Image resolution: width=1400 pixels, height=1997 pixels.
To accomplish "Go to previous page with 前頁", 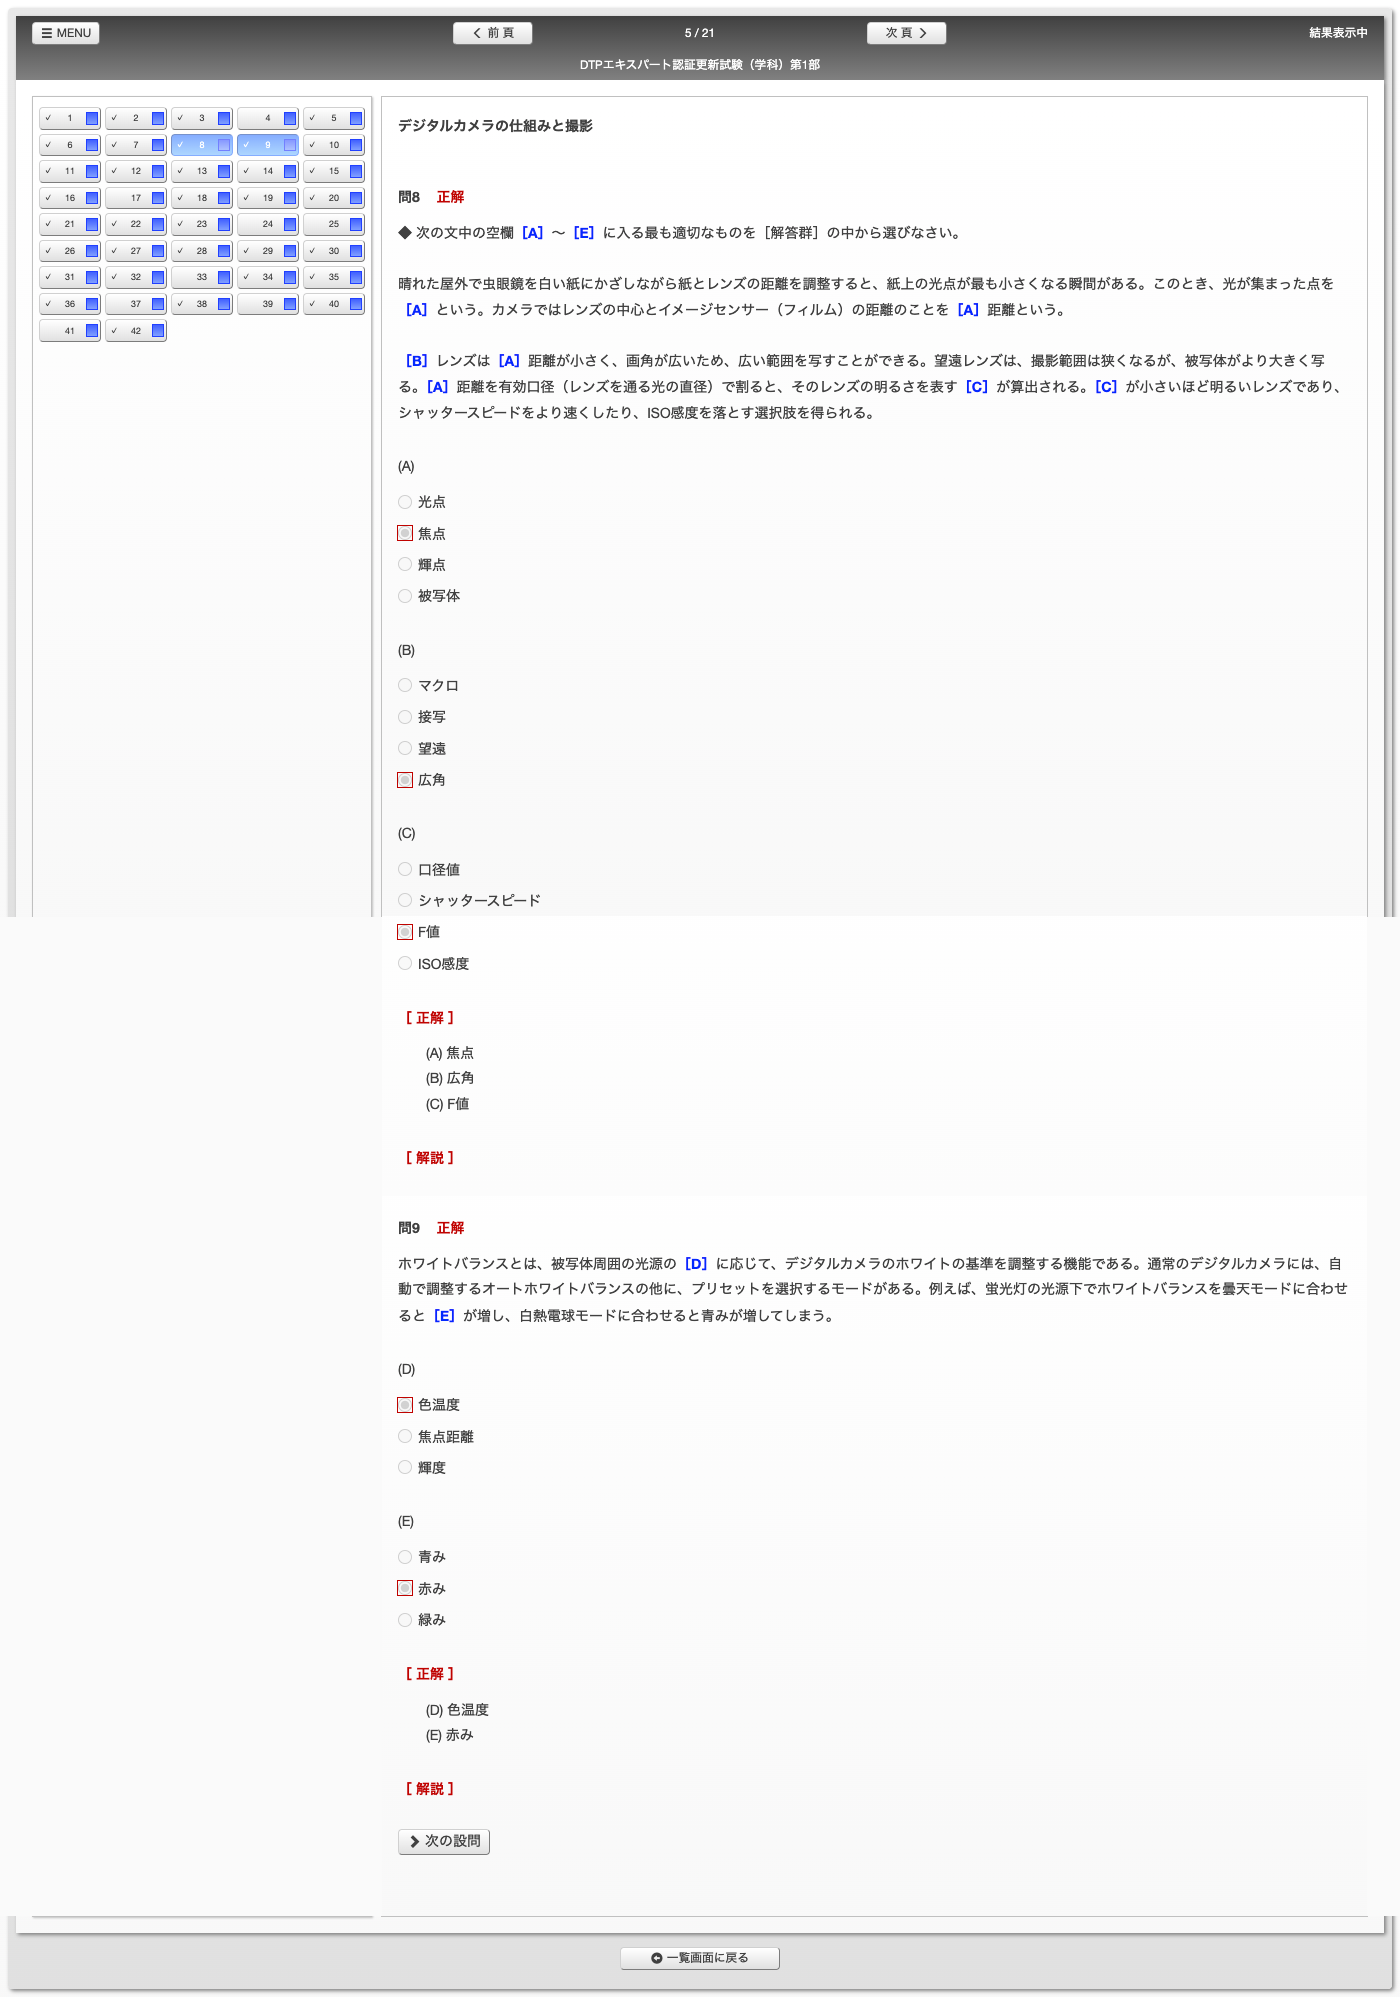I will [x=492, y=33].
